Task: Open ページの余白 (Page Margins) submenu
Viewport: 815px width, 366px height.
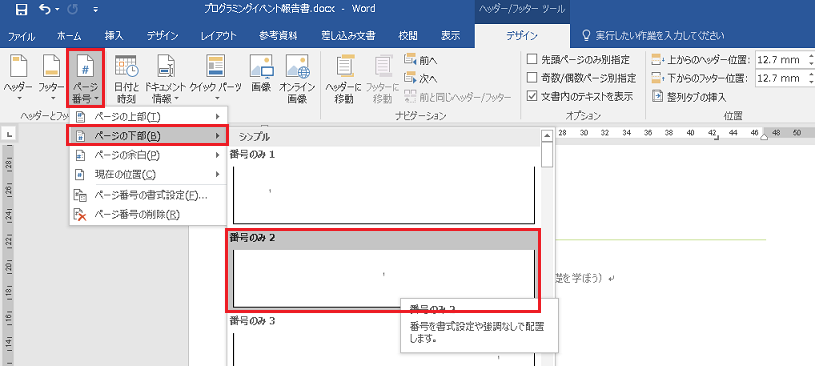Action: 148,155
